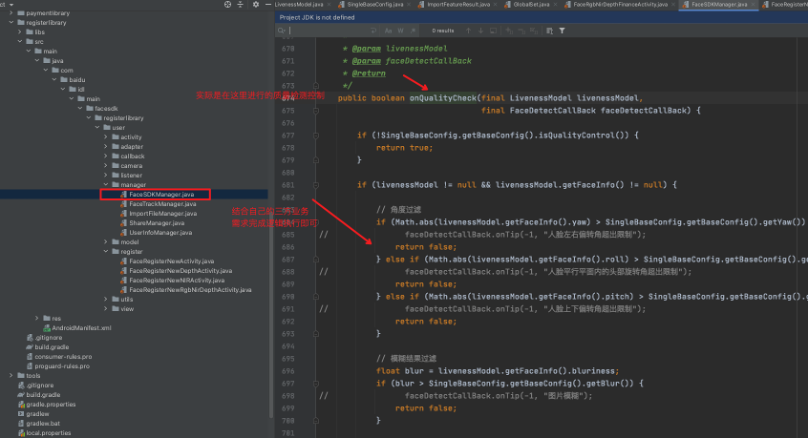Click the open results in find window icon

coord(549,31)
